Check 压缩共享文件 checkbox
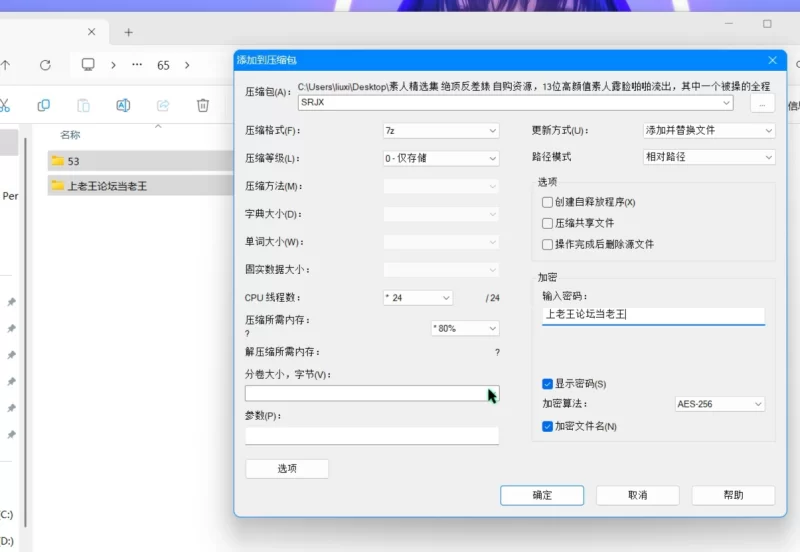The width and height of the screenshot is (800, 552). [547, 223]
